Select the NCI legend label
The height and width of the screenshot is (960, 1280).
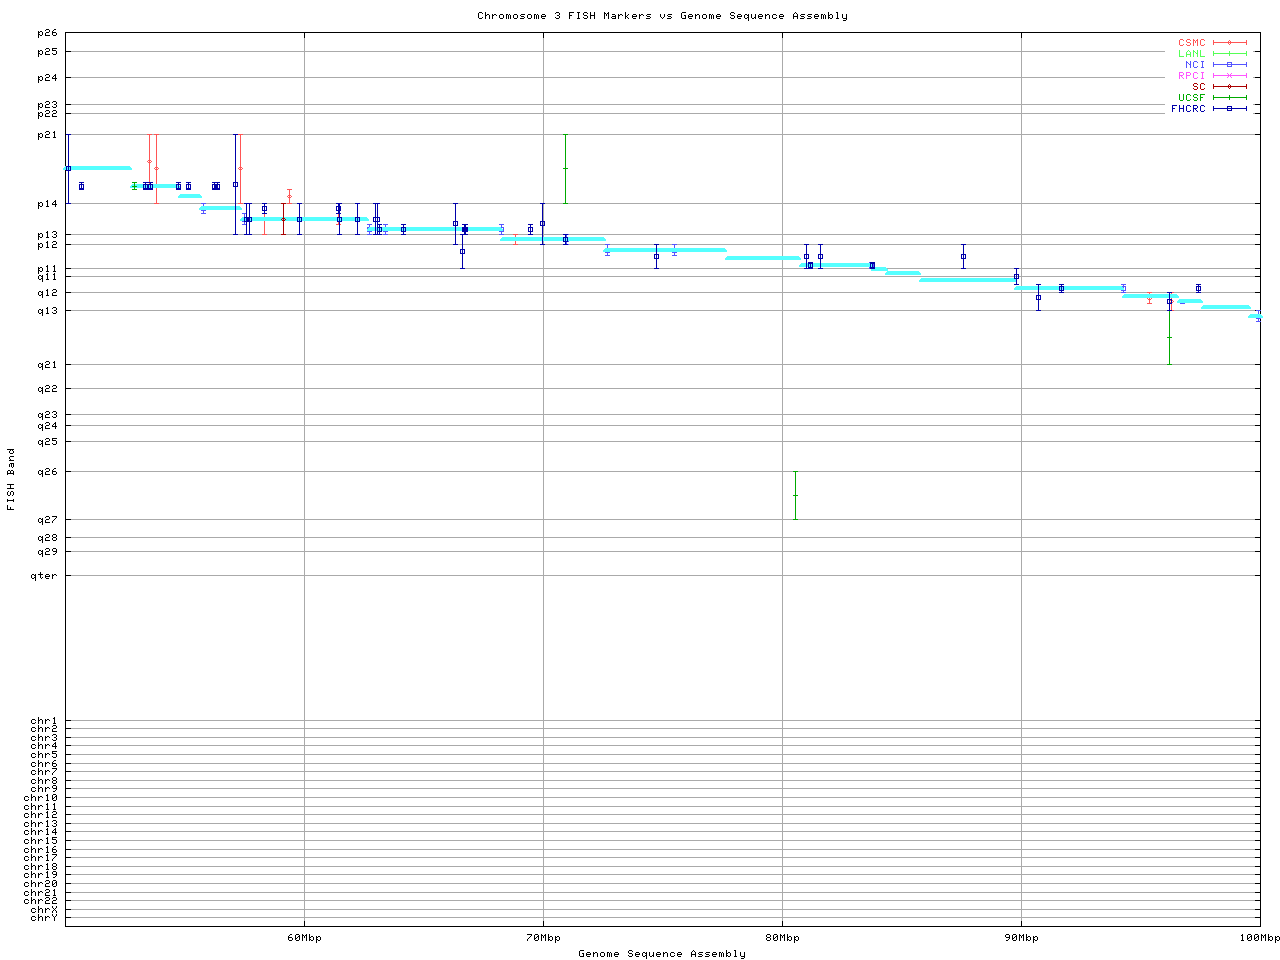click(1195, 65)
